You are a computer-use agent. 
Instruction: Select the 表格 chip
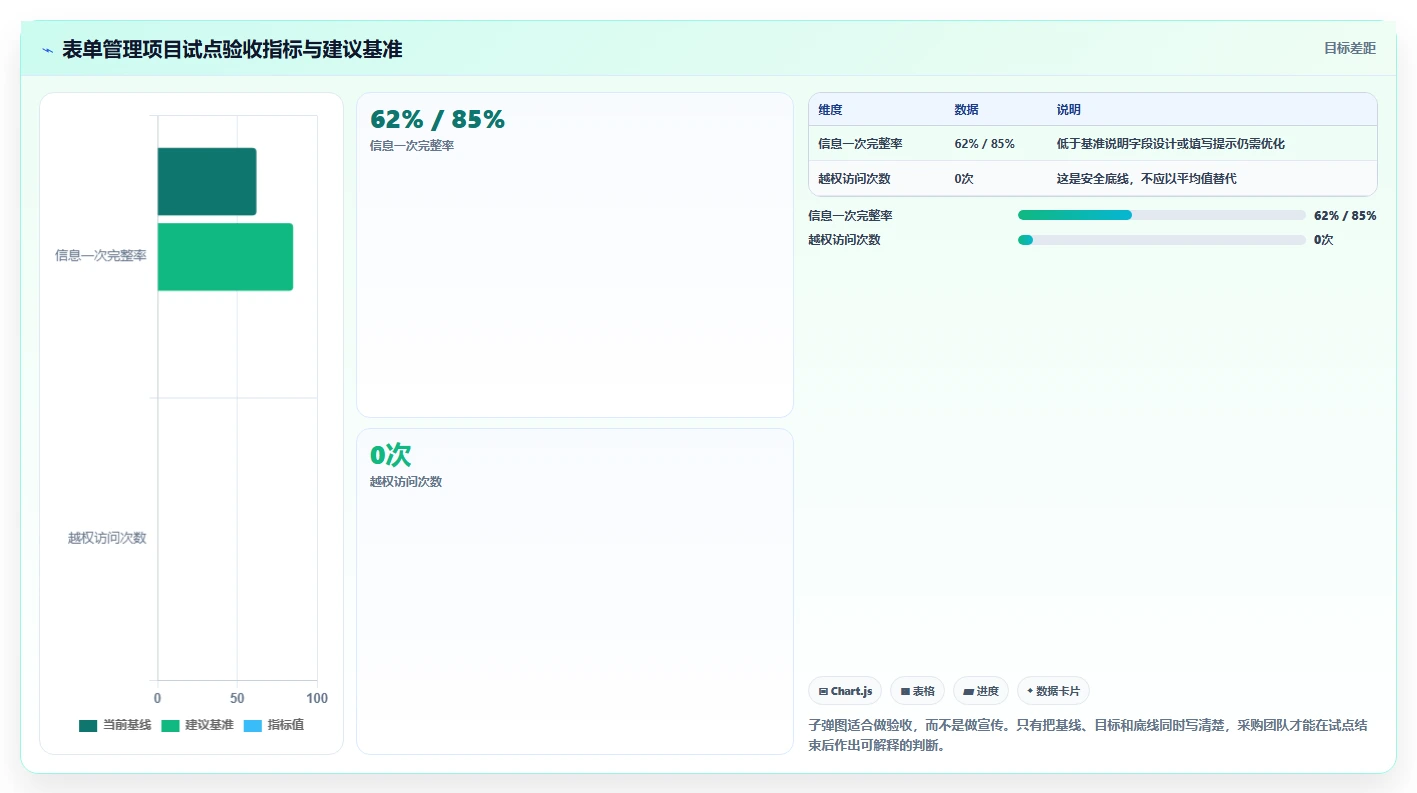coord(917,691)
